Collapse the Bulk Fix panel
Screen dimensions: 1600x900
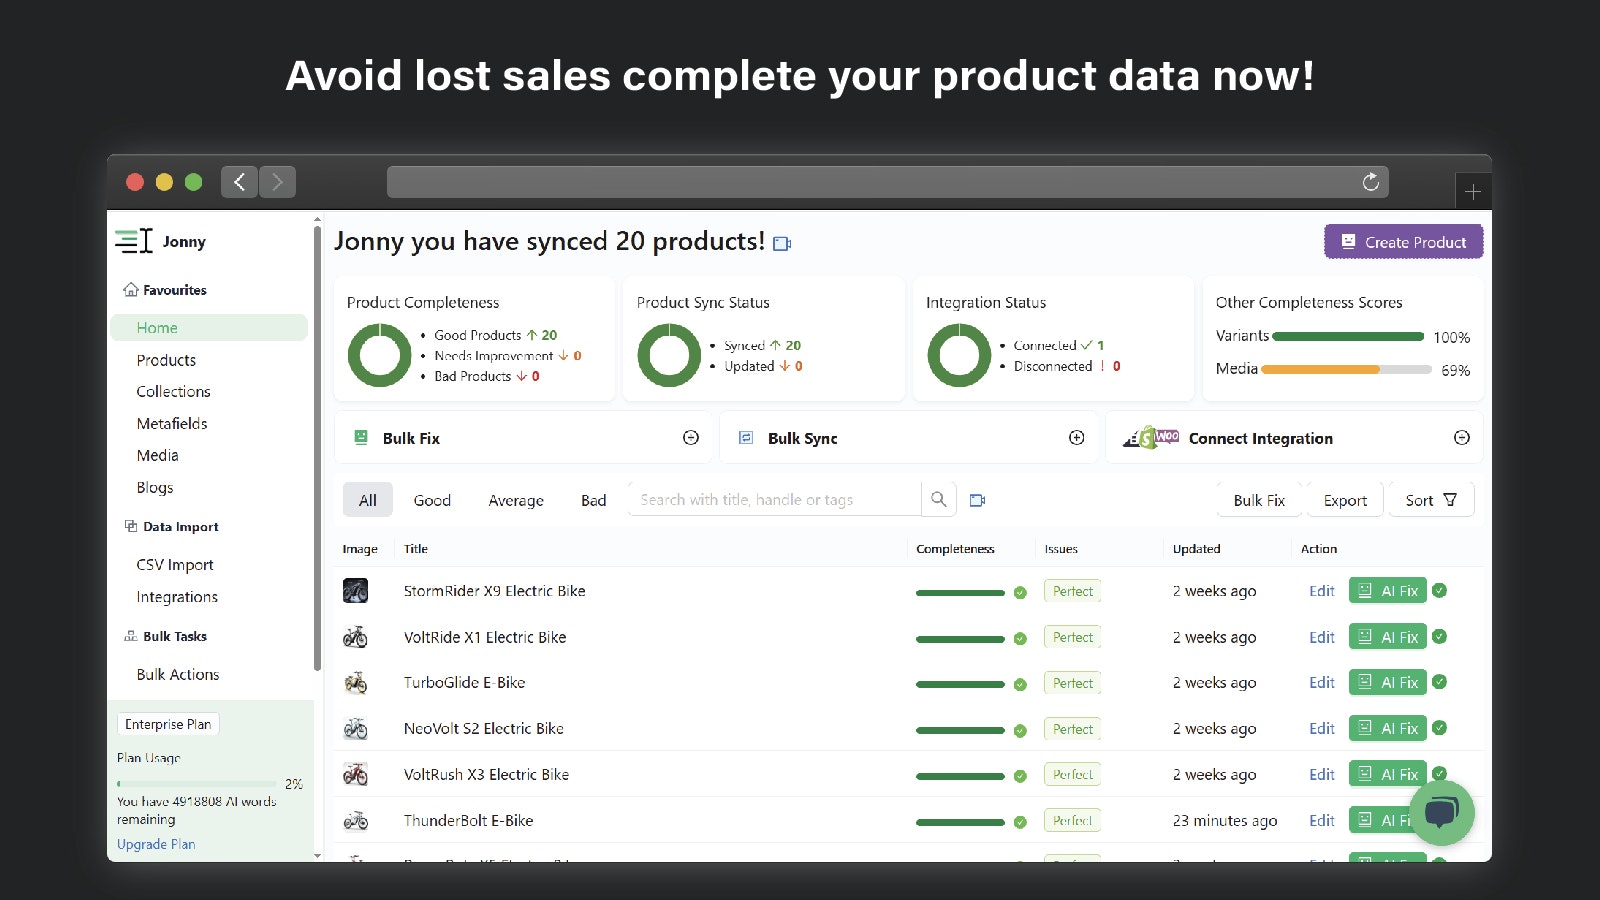point(690,438)
